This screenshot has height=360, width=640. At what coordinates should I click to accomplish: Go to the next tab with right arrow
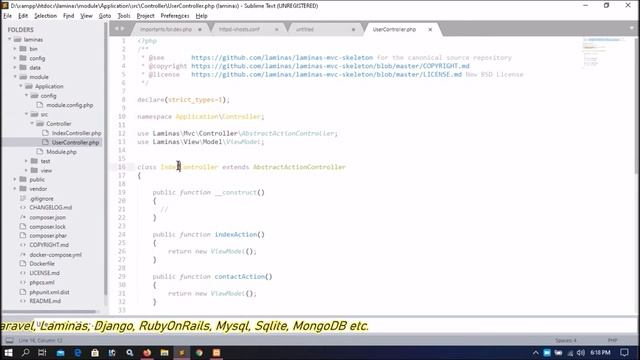(122, 29)
